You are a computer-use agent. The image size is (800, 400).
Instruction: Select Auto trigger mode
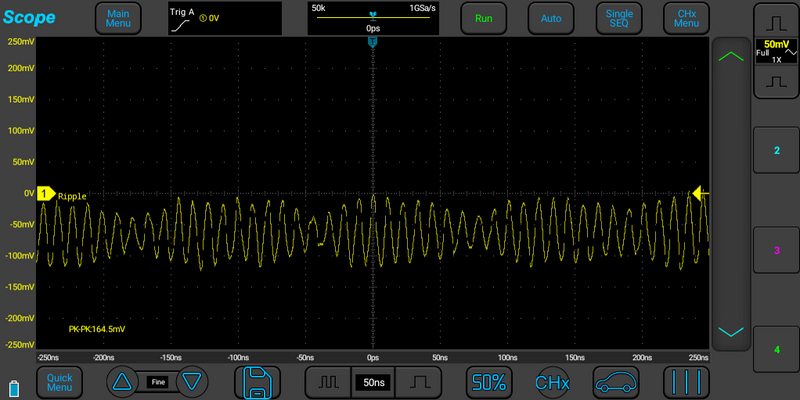pyautogui.click(x=551, y=18)
